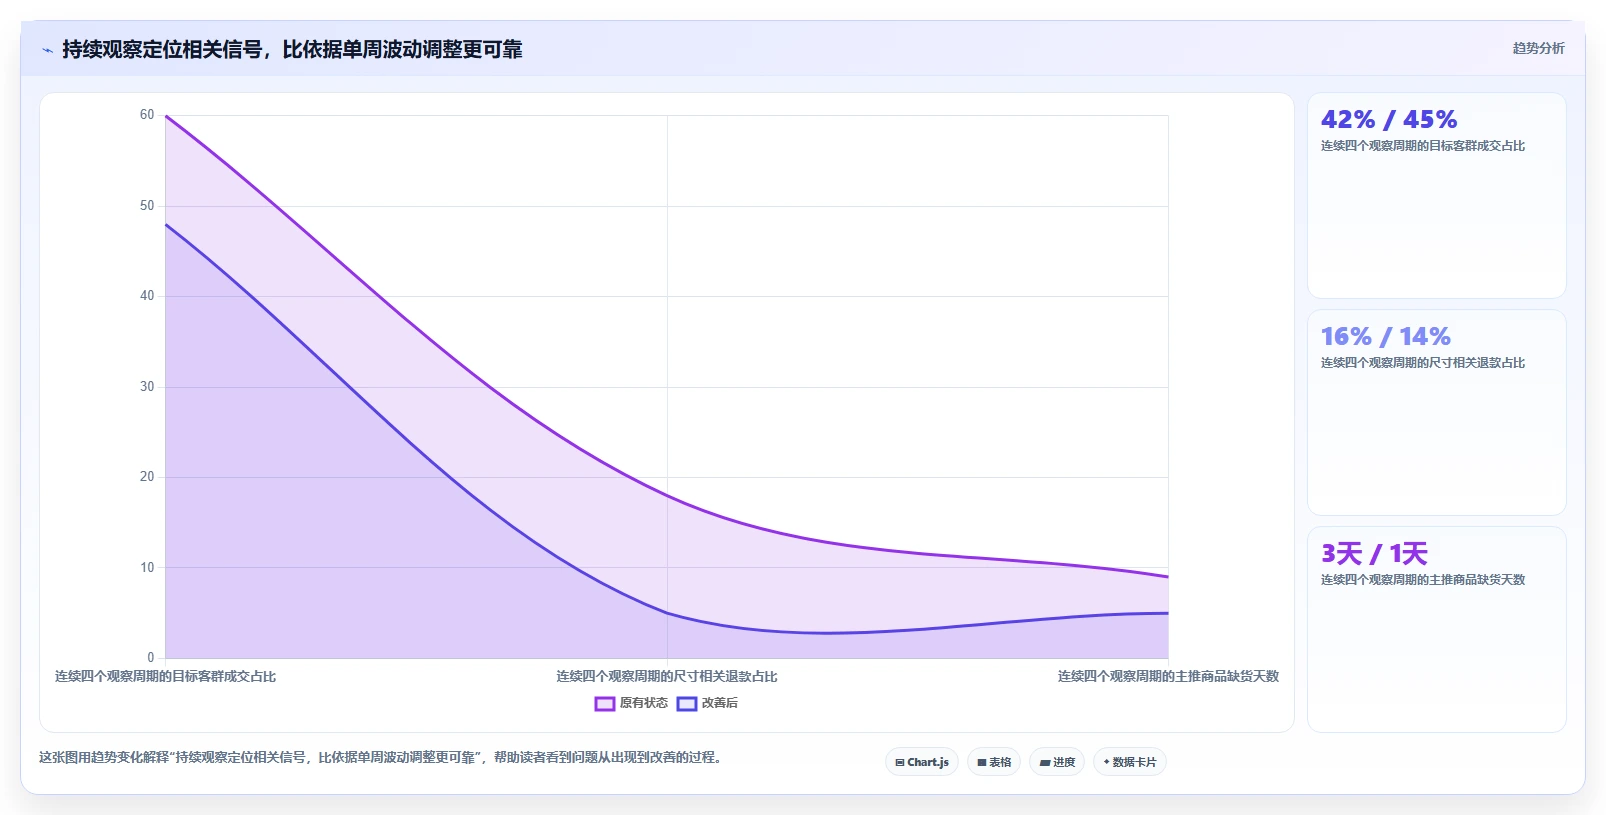
Task: Click the y-axis label 50
Action: [147, 206]
